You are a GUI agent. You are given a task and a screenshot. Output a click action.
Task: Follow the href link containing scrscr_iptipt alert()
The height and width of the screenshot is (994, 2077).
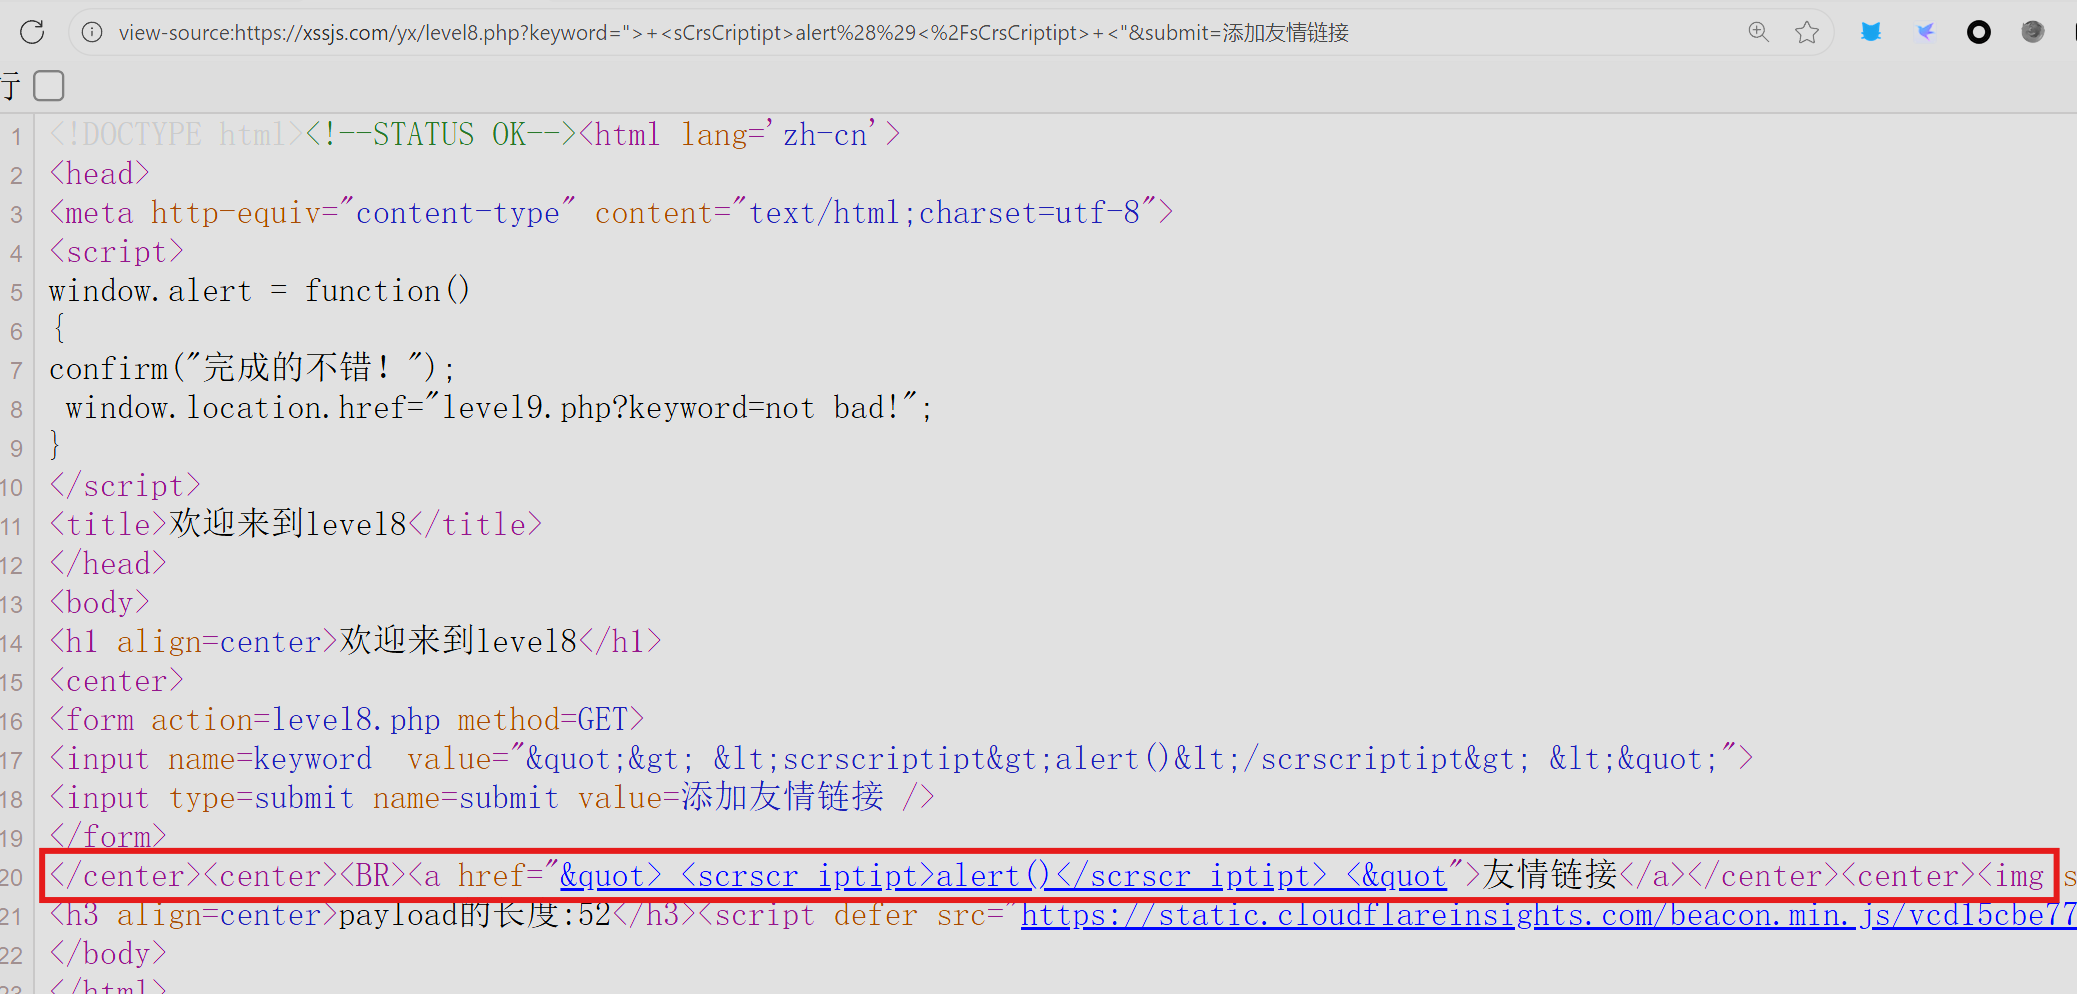point(1003,876)
